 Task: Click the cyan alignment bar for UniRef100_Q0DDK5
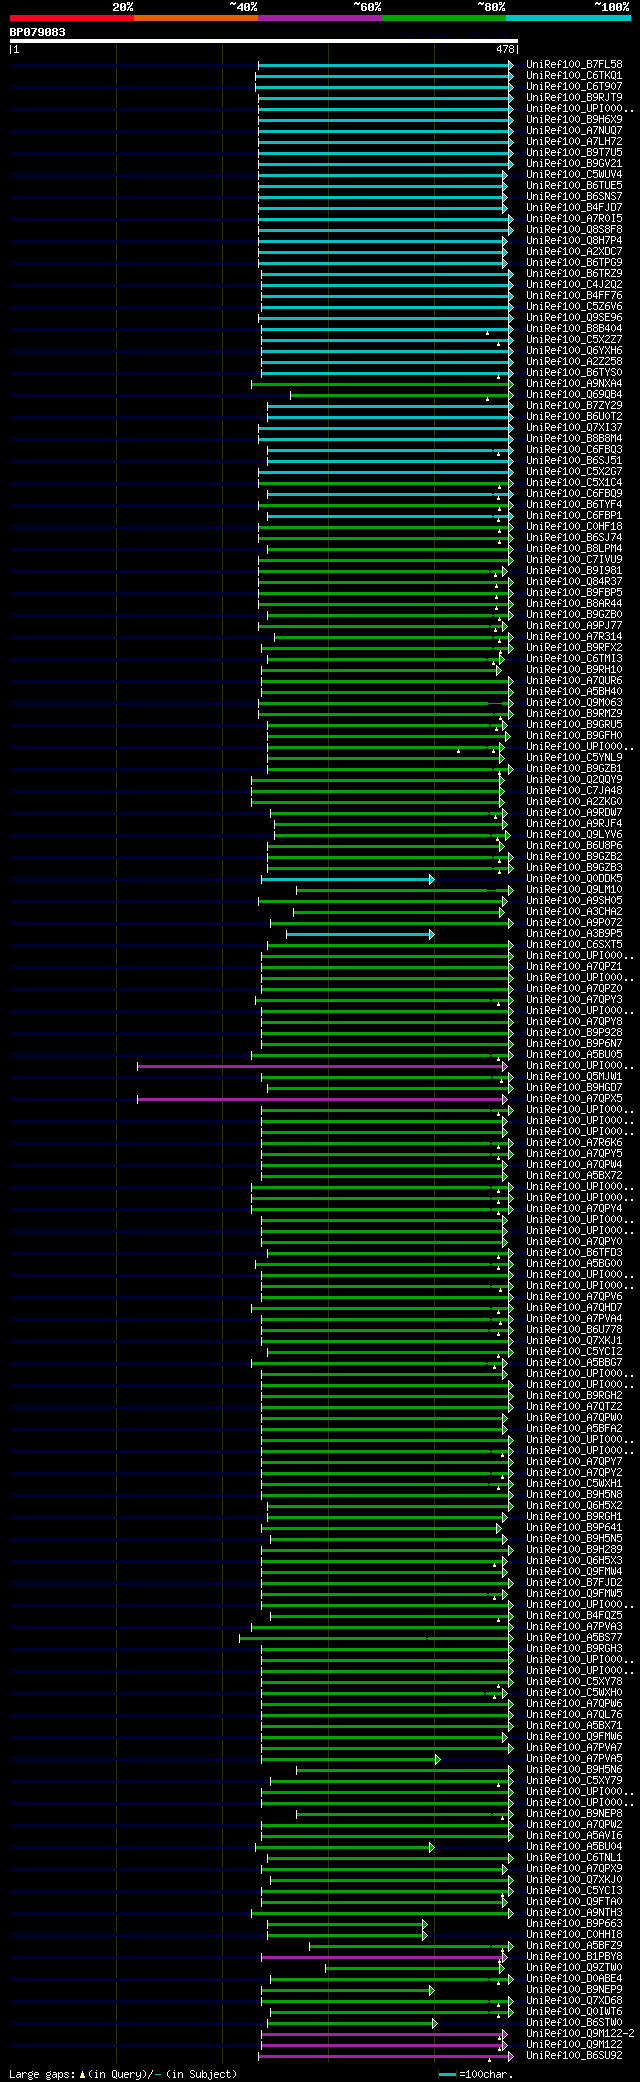(x=347, y=879)
